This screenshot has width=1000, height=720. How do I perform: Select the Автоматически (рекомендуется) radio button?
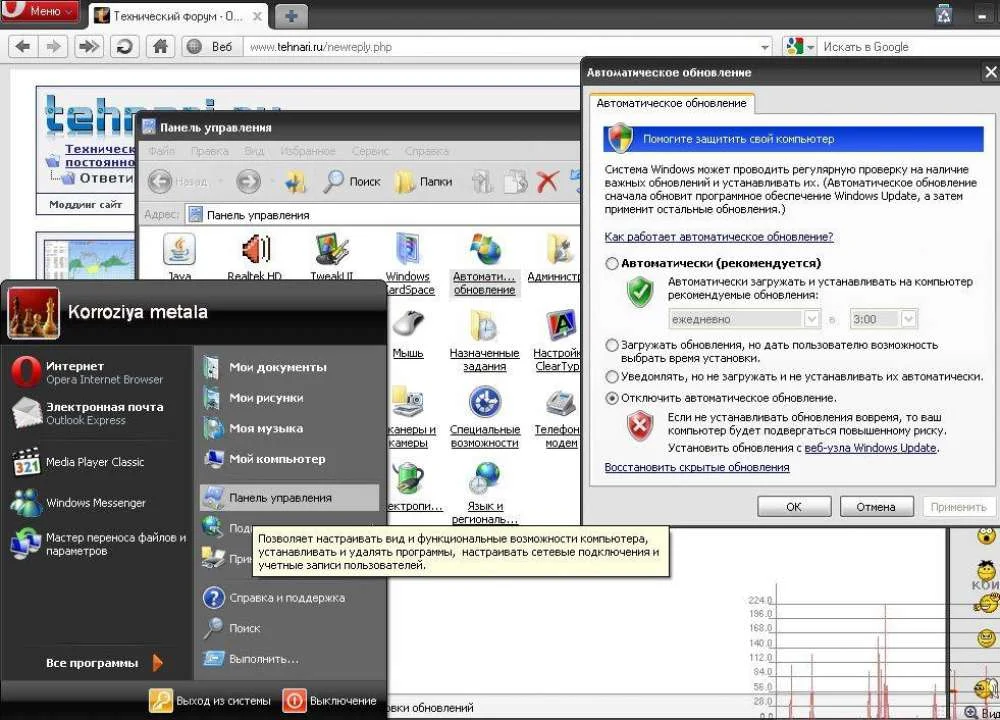pyautogui.click(x=612, y=263)
